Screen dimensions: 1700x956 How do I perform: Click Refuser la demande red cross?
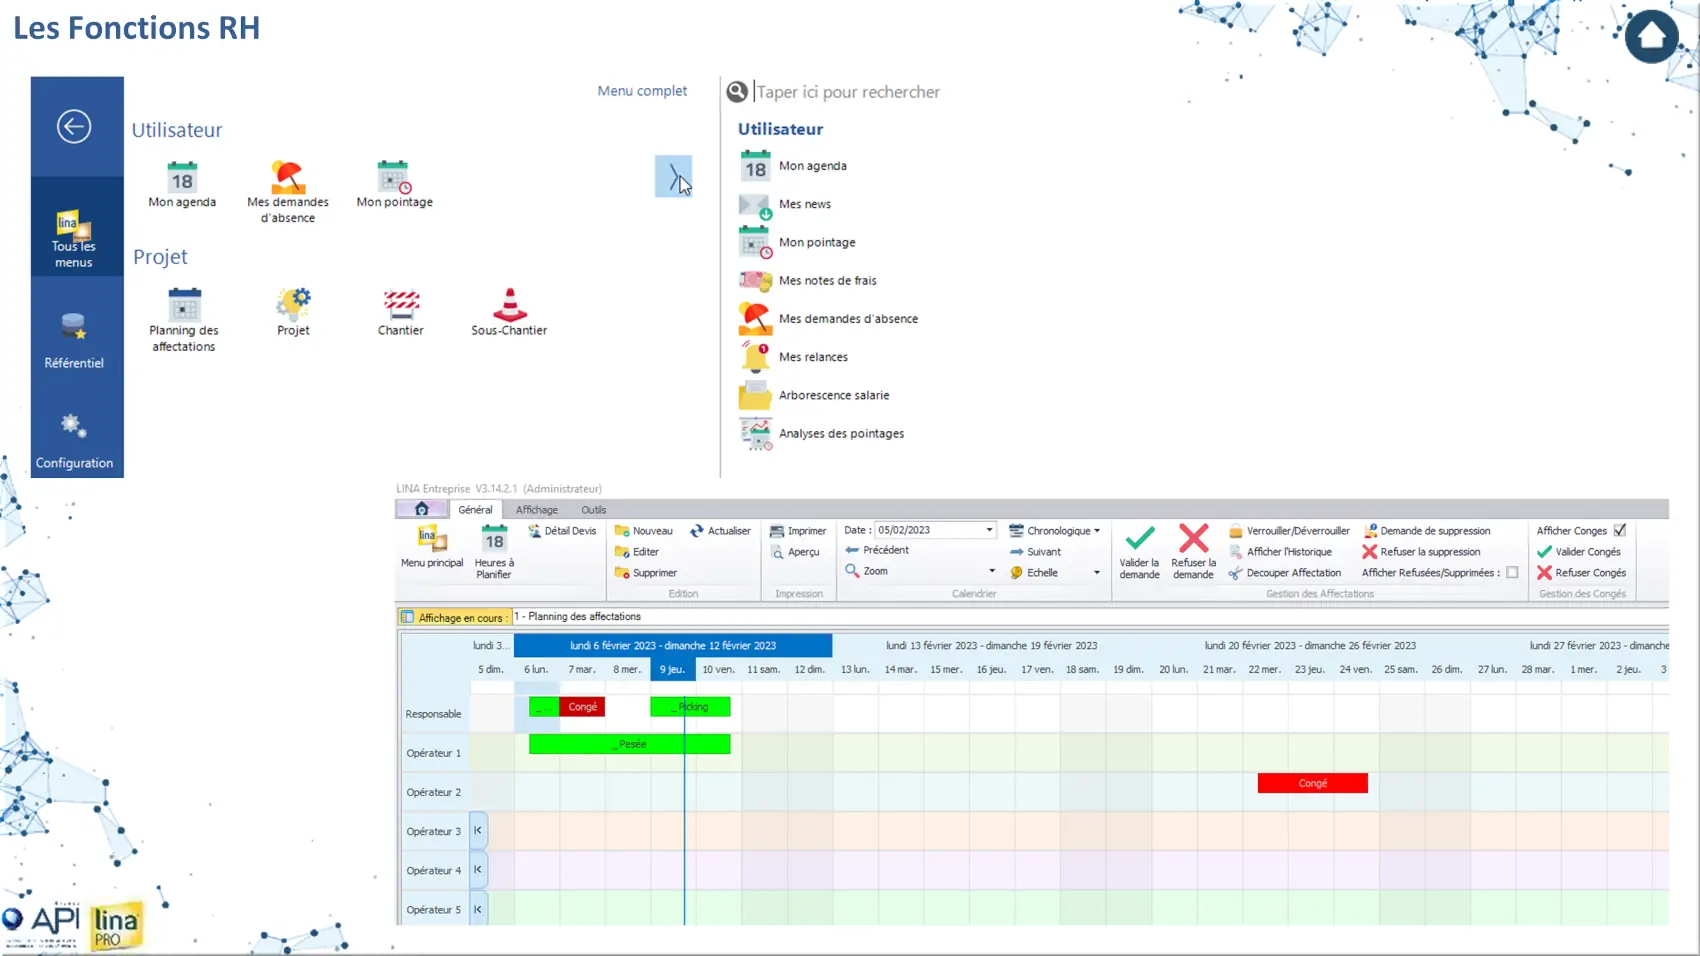[1193, 541]
